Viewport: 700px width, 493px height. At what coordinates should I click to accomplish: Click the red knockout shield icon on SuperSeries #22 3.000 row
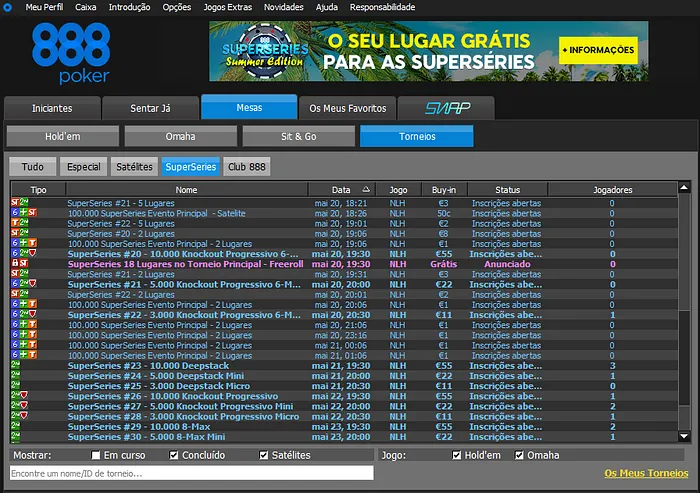[x=33, y=314]
